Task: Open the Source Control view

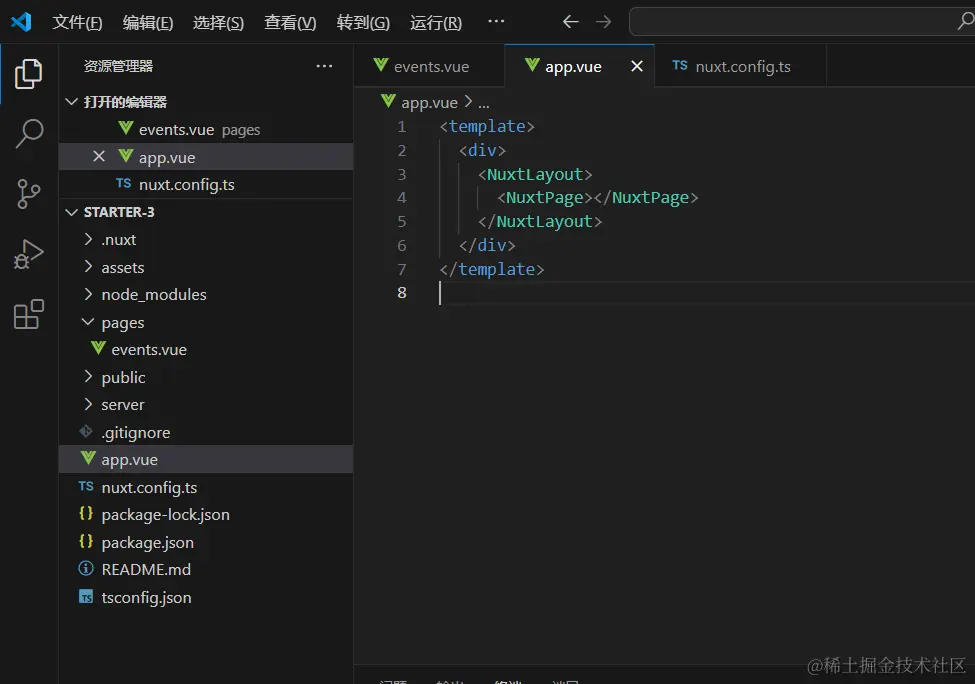Action: (x=29, y=194)
